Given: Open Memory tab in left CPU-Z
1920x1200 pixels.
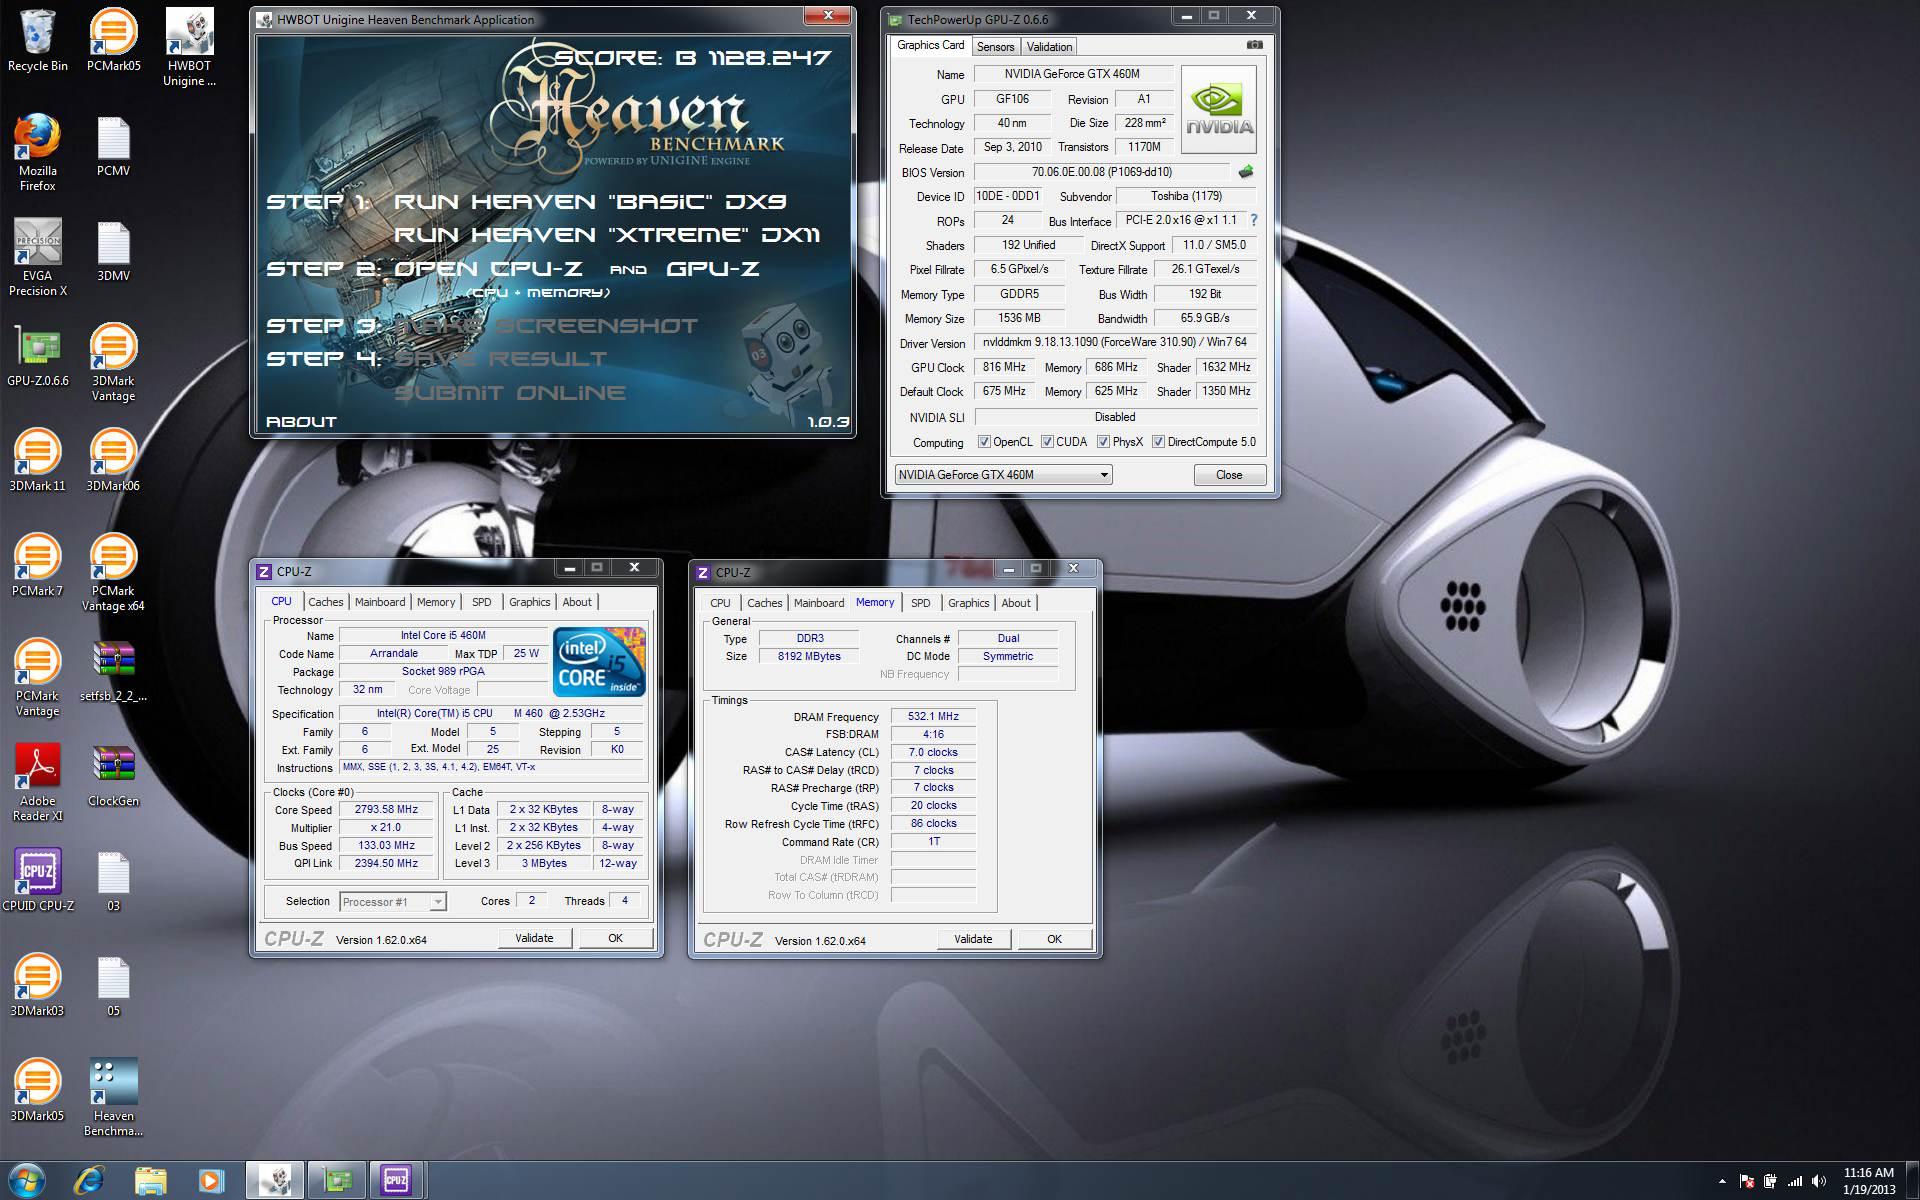Looking at the screenshot, I should pos(436,602).
